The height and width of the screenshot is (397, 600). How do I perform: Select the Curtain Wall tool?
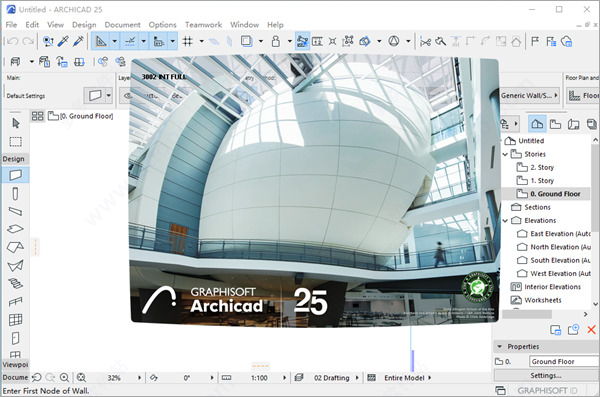pos(15,320)
